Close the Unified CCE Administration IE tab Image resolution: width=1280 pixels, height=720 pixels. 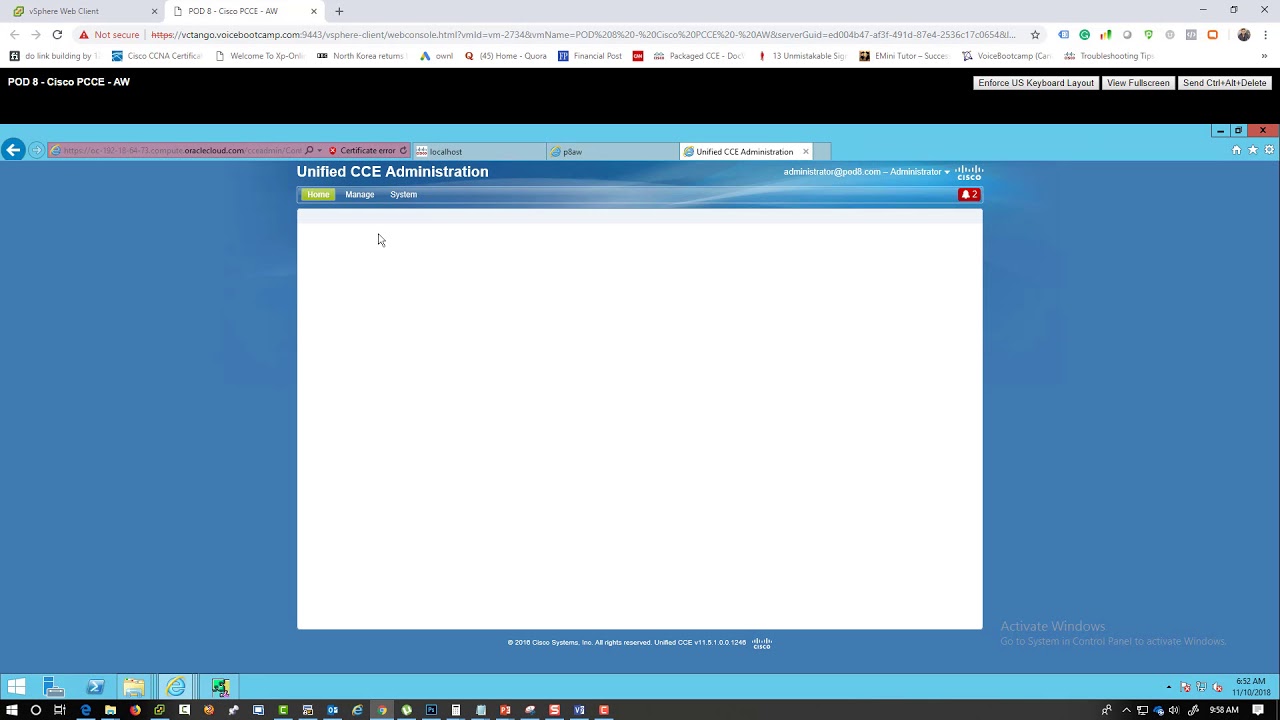point(806,152)
